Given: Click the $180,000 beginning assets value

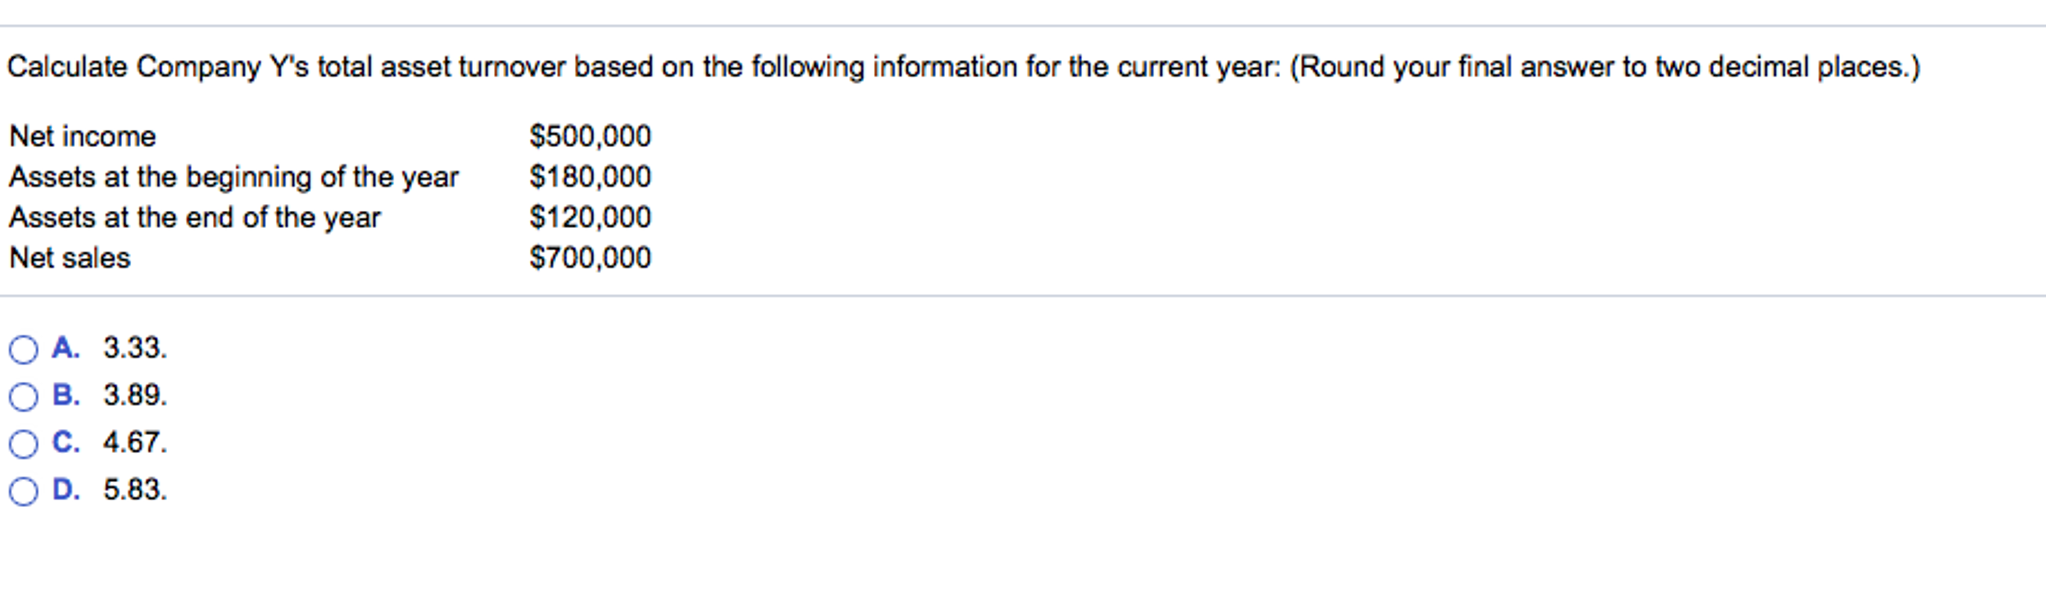Looking at the screenshot, I should tap(590, 177).
